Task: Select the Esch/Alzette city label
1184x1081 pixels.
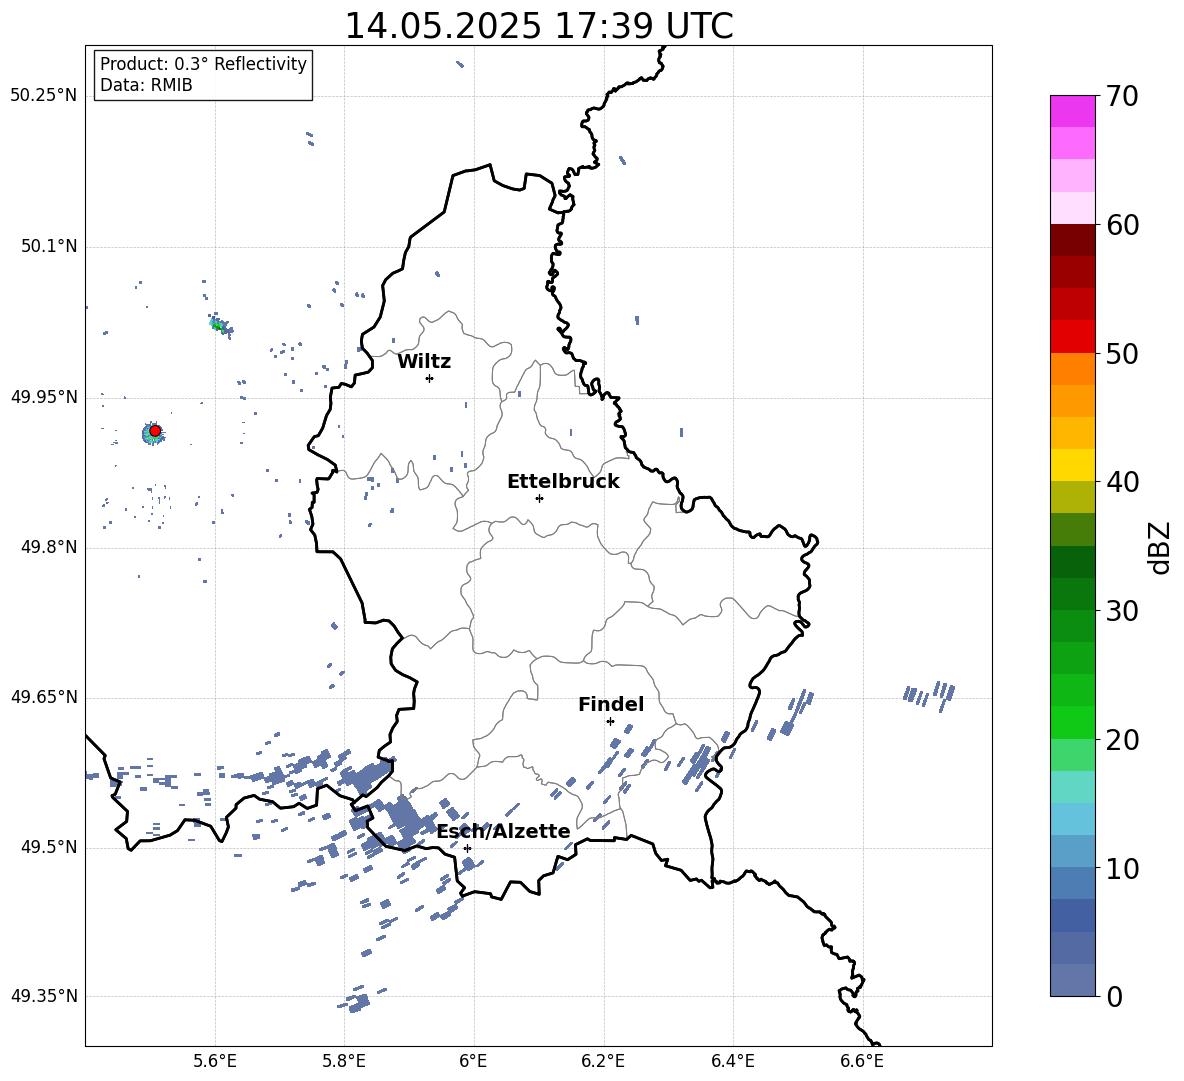Action: click(503, 831)
